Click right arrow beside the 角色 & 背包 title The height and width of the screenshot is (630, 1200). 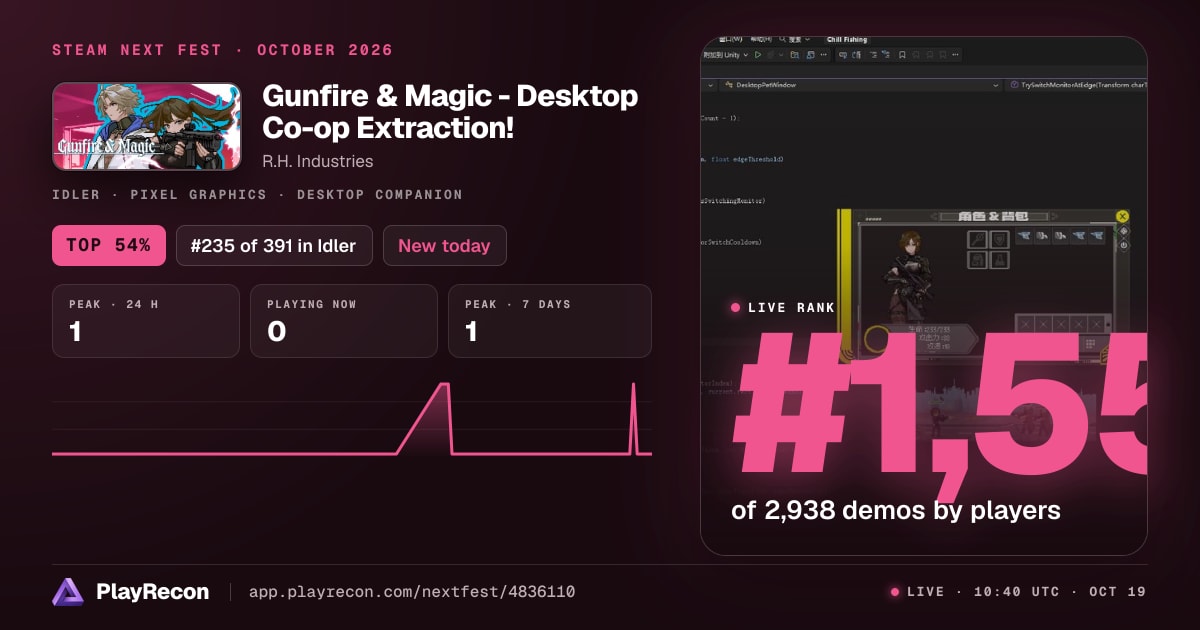click(1054, 216)
